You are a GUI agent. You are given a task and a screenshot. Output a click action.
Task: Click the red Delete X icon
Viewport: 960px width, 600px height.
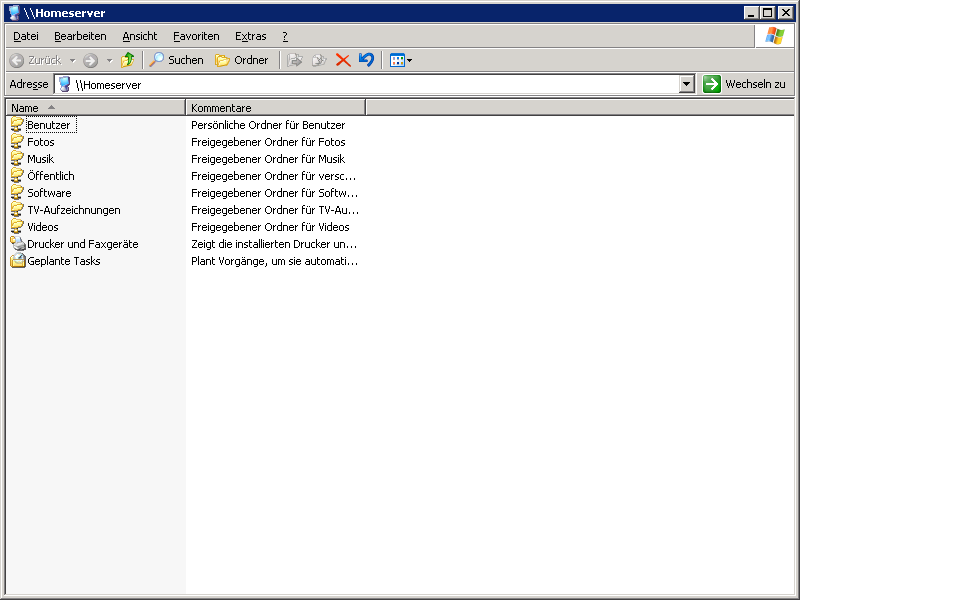343,60
